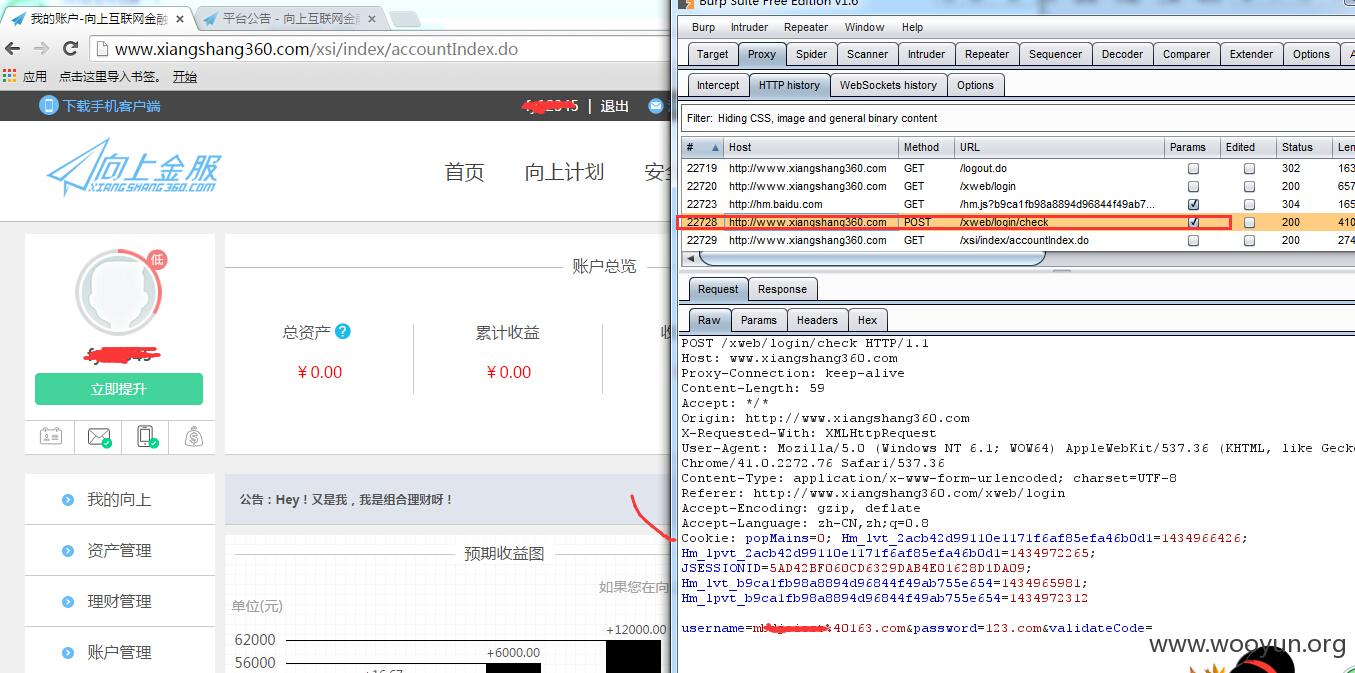Click the browser back arrow

(x=14, y=48)
